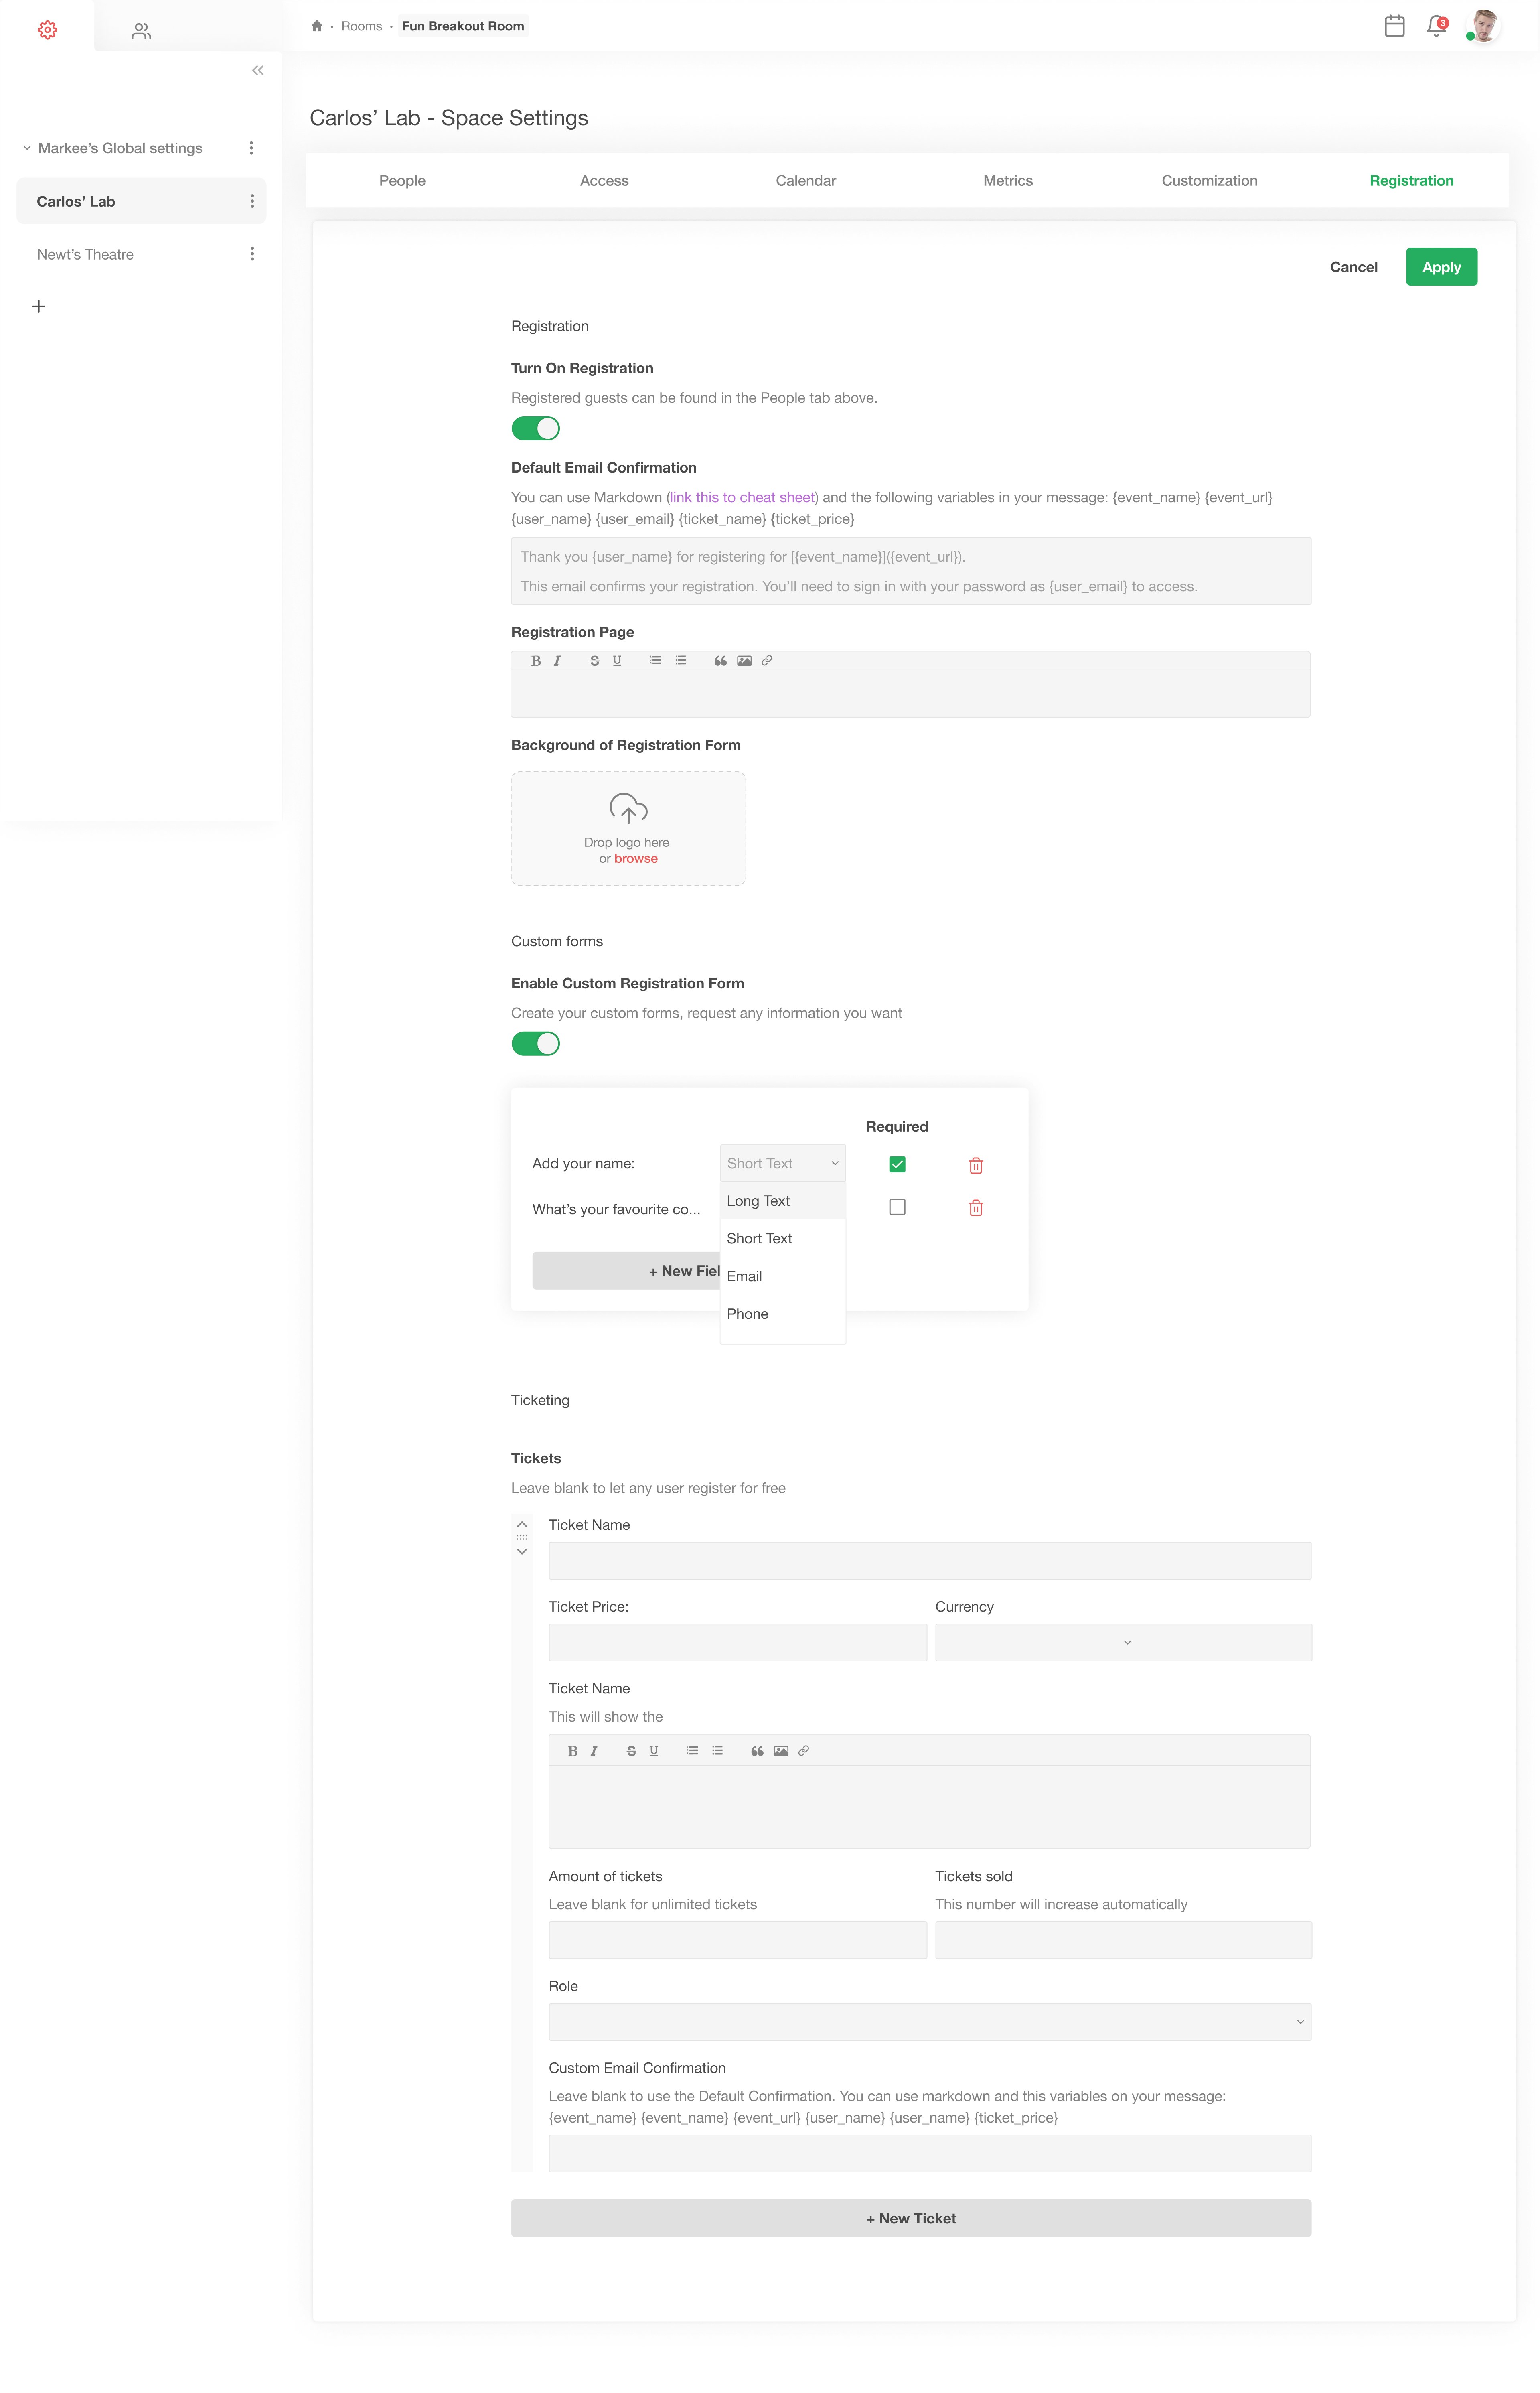Image resolution: width=1540 pixels, height=2393 pixels.
Task: Uncheck Required for 'Add your name'
Action: pyautogui.click(x=897, y=1164)
